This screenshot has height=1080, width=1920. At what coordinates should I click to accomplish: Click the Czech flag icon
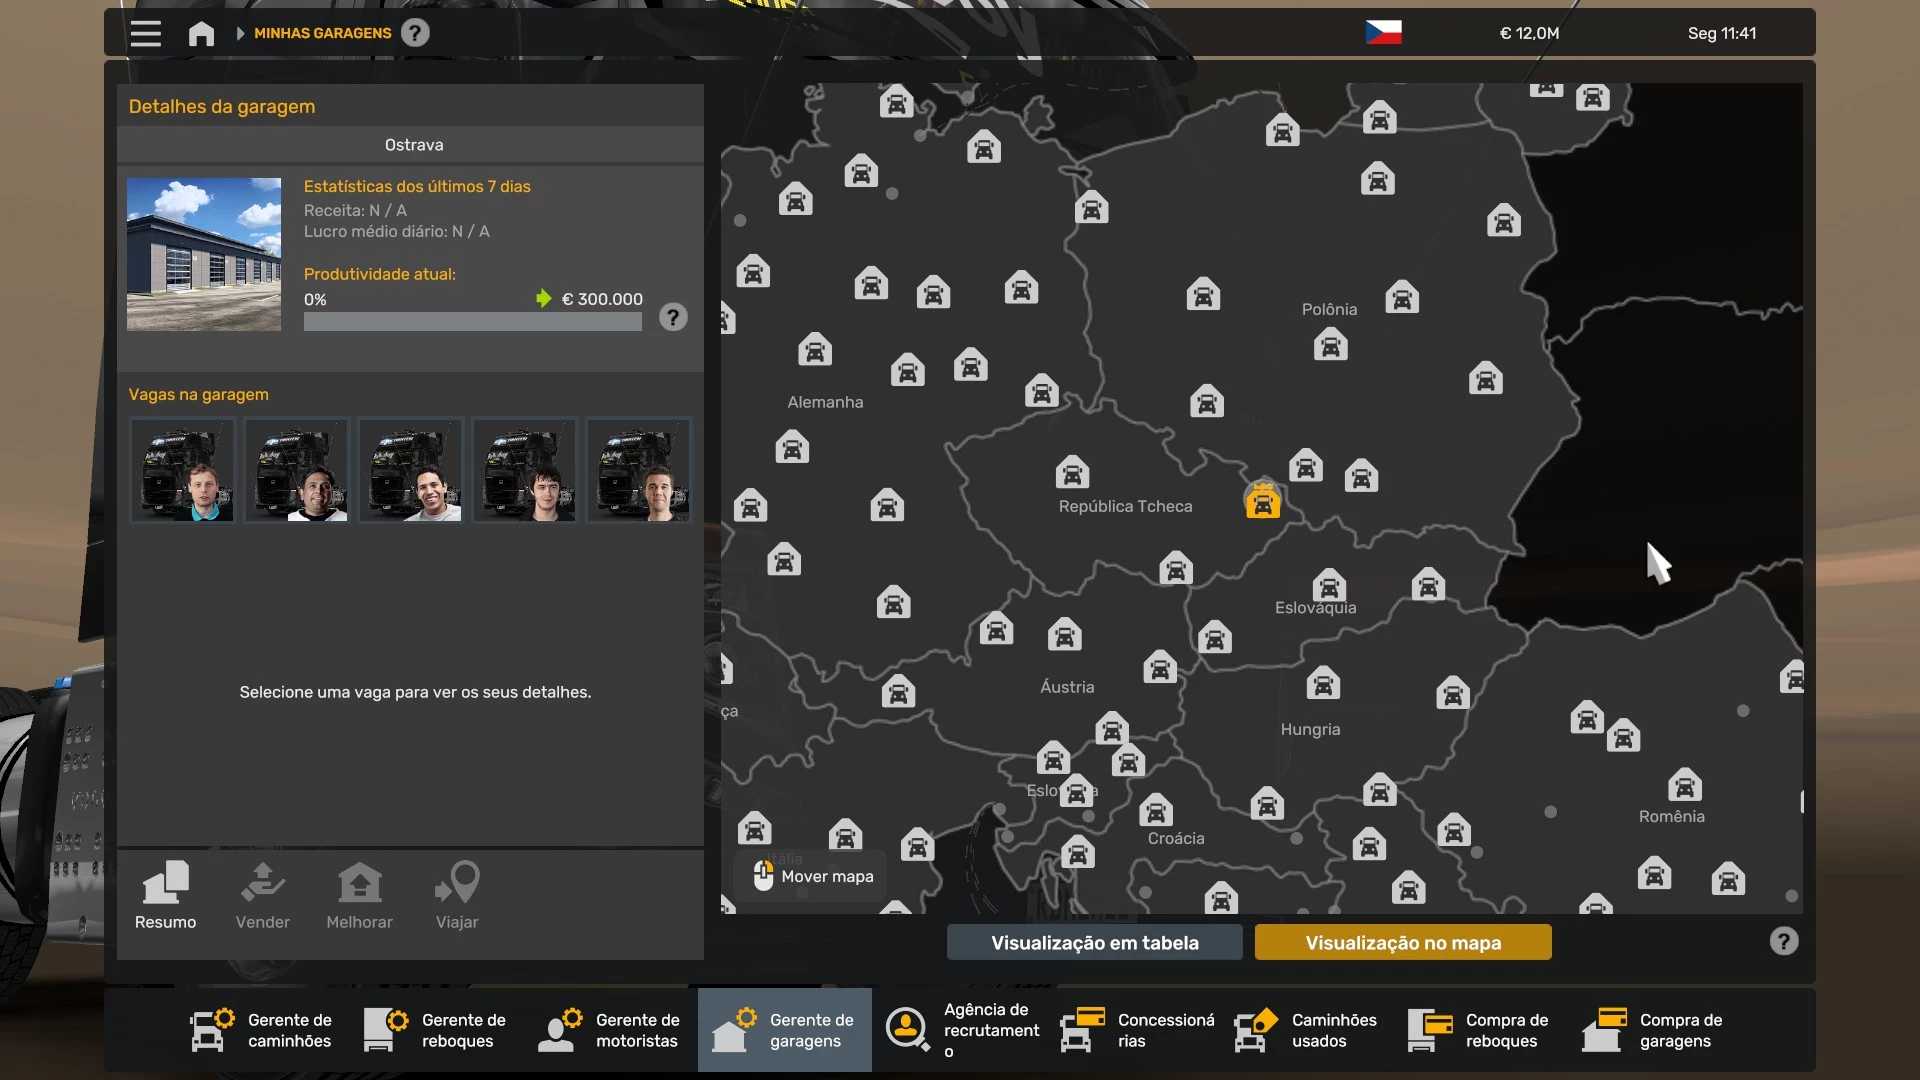pyautogui.click(x=1383, y=33)
